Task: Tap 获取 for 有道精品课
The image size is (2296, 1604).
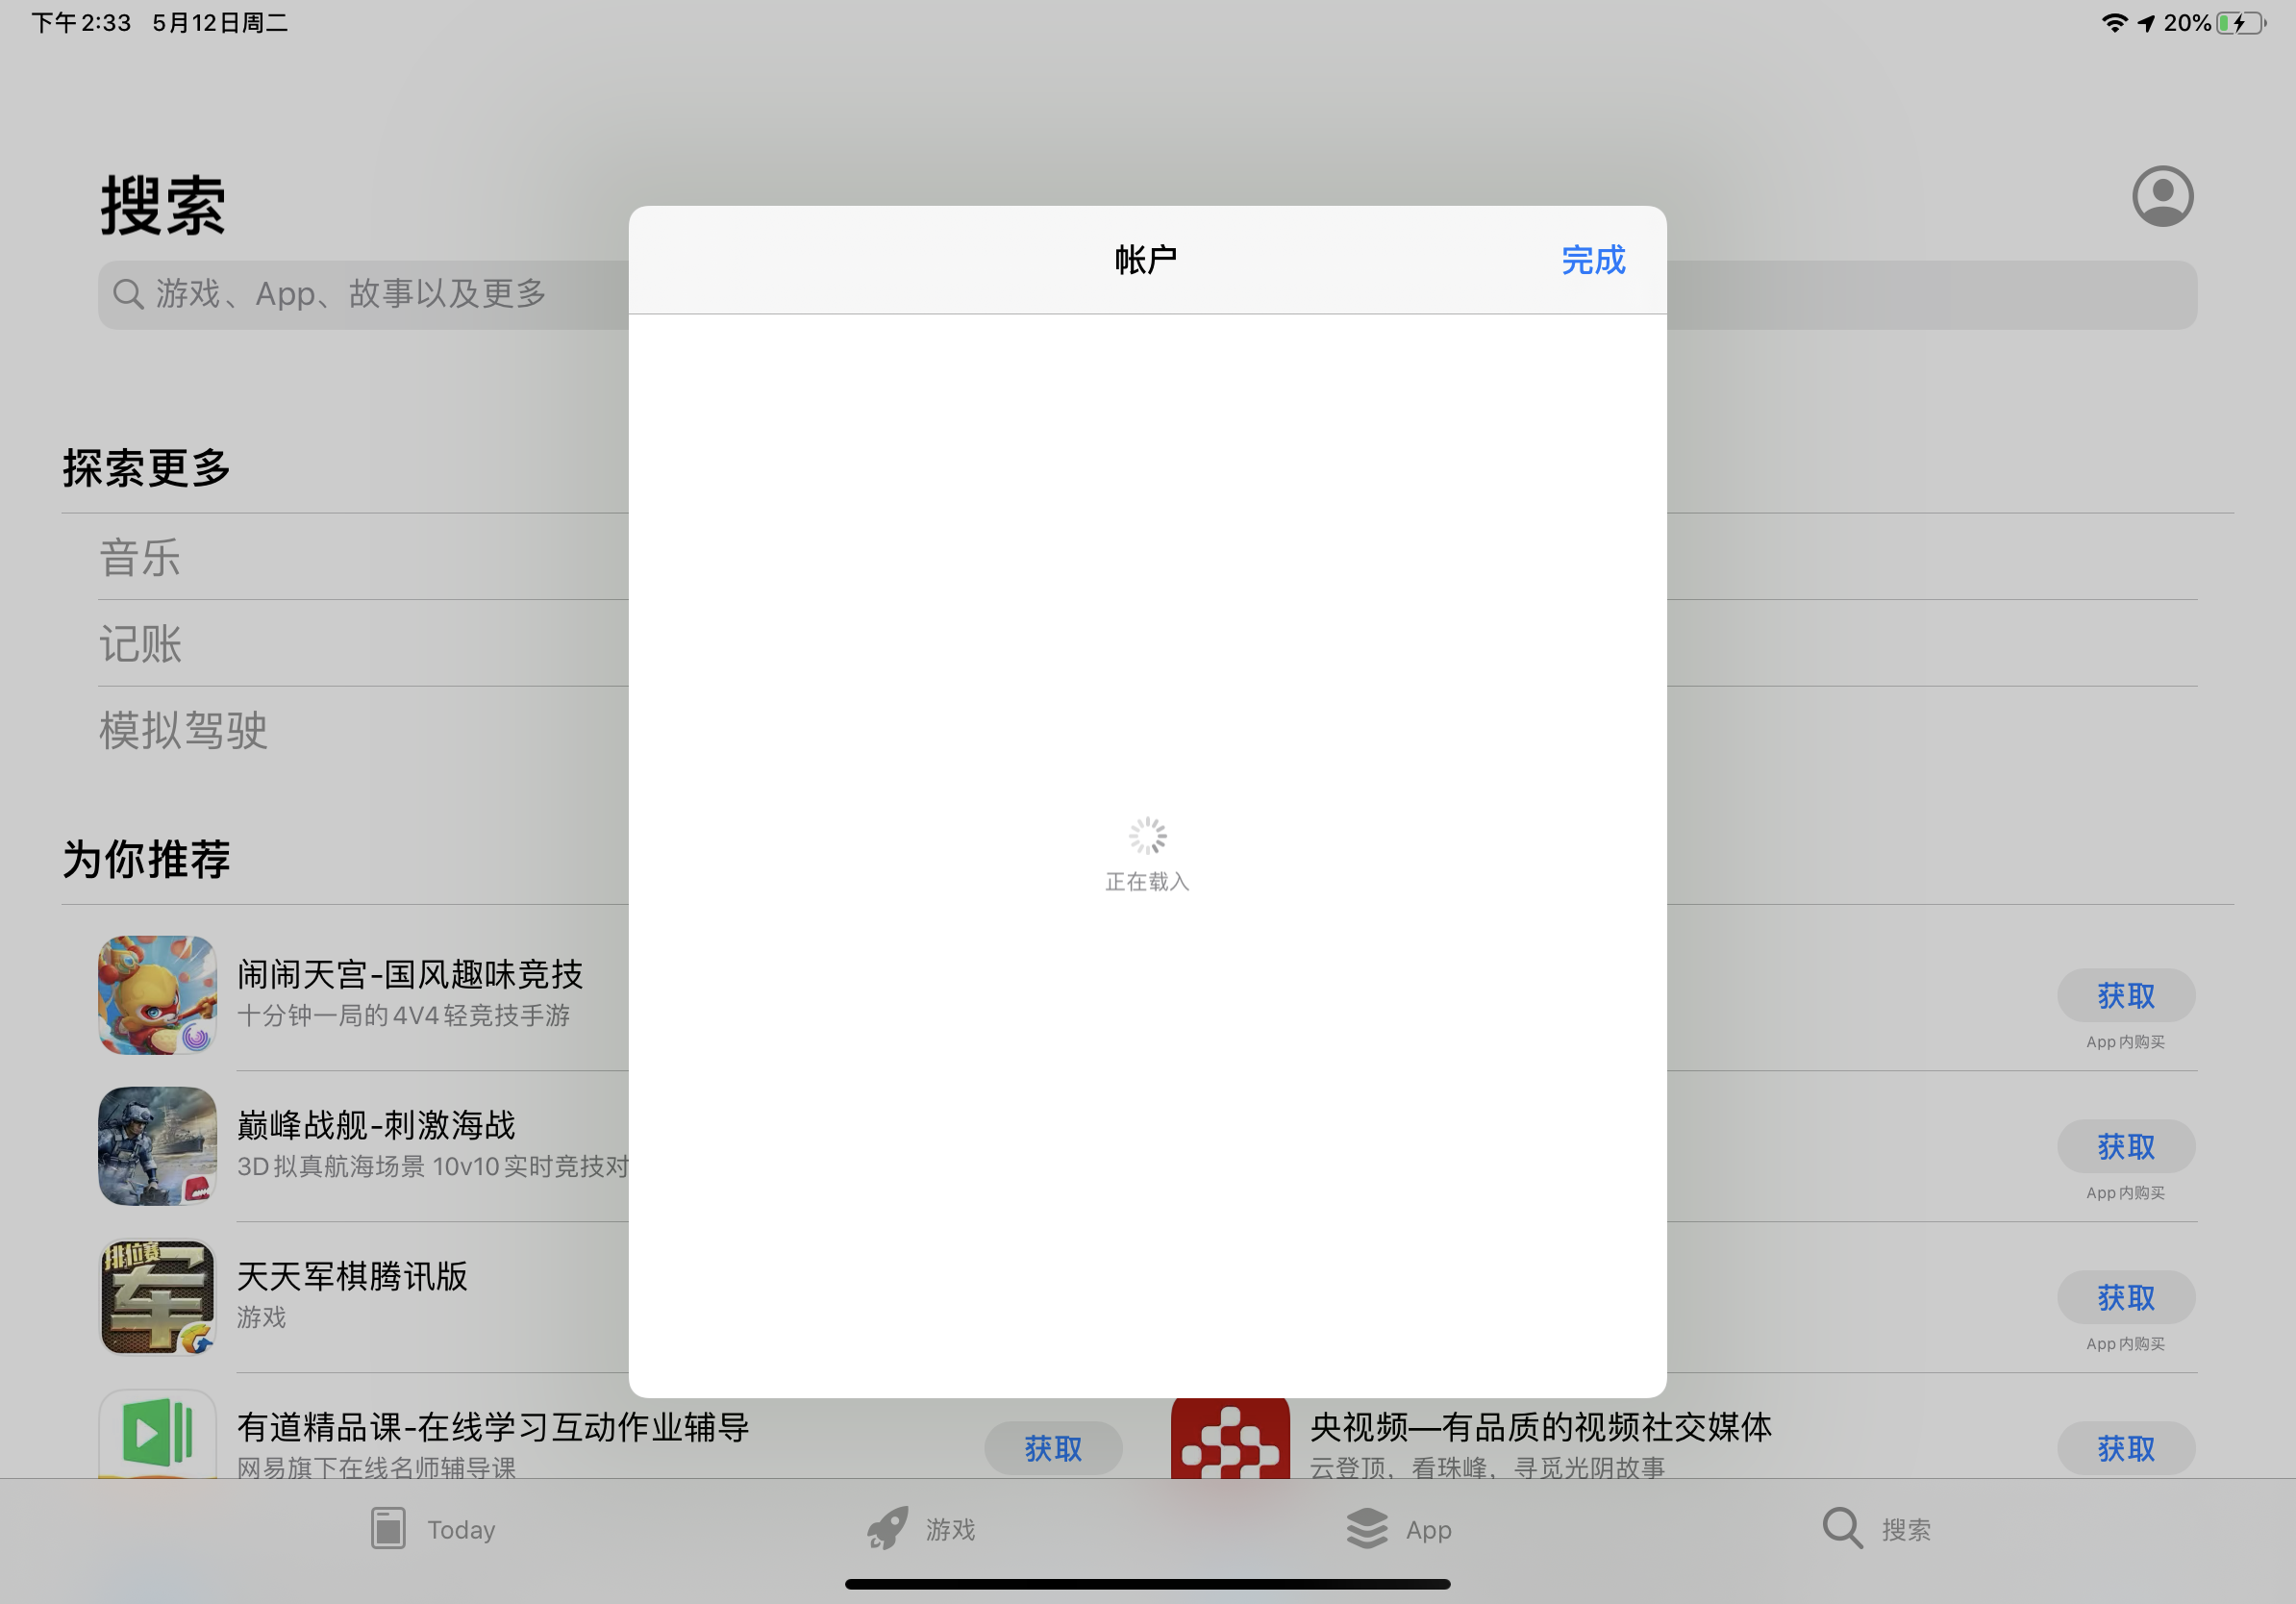Action: (x=1052, y=1448)
